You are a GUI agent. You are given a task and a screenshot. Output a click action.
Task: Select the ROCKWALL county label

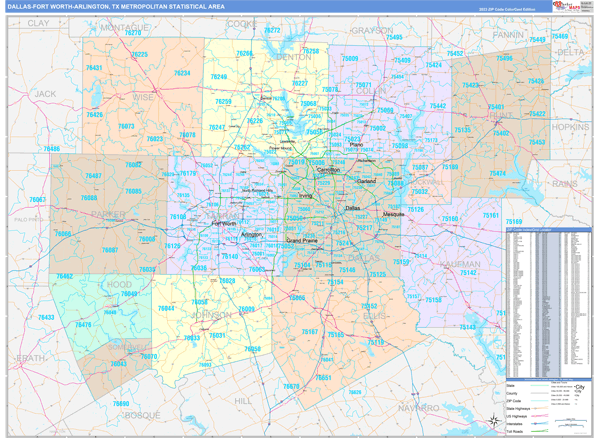click(426, 182)
